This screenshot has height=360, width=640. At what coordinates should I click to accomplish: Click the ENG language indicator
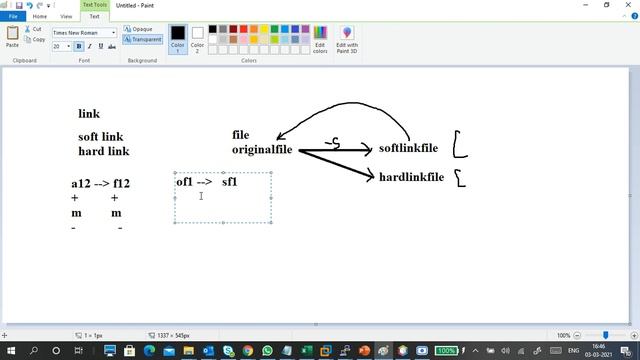(573, 351)
